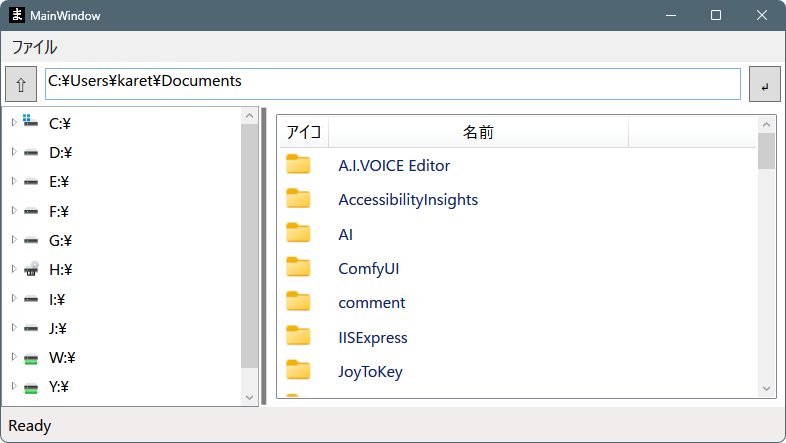Click the D: drive icon

pyautogui.click(x=31, y=152)
